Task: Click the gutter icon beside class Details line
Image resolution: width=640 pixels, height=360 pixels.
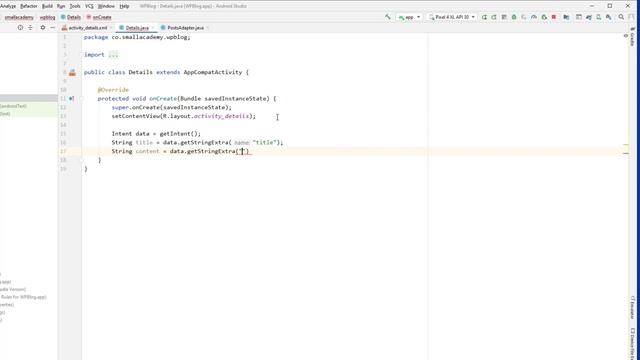Action: pyautogui.click(x=72, y=73)
